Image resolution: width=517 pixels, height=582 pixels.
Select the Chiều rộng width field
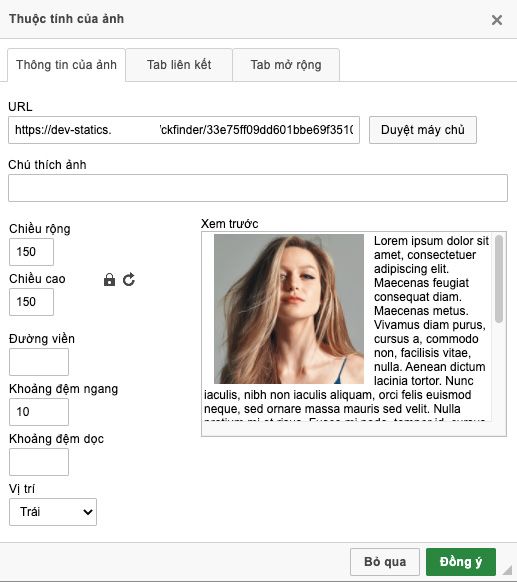pos(31,252)
